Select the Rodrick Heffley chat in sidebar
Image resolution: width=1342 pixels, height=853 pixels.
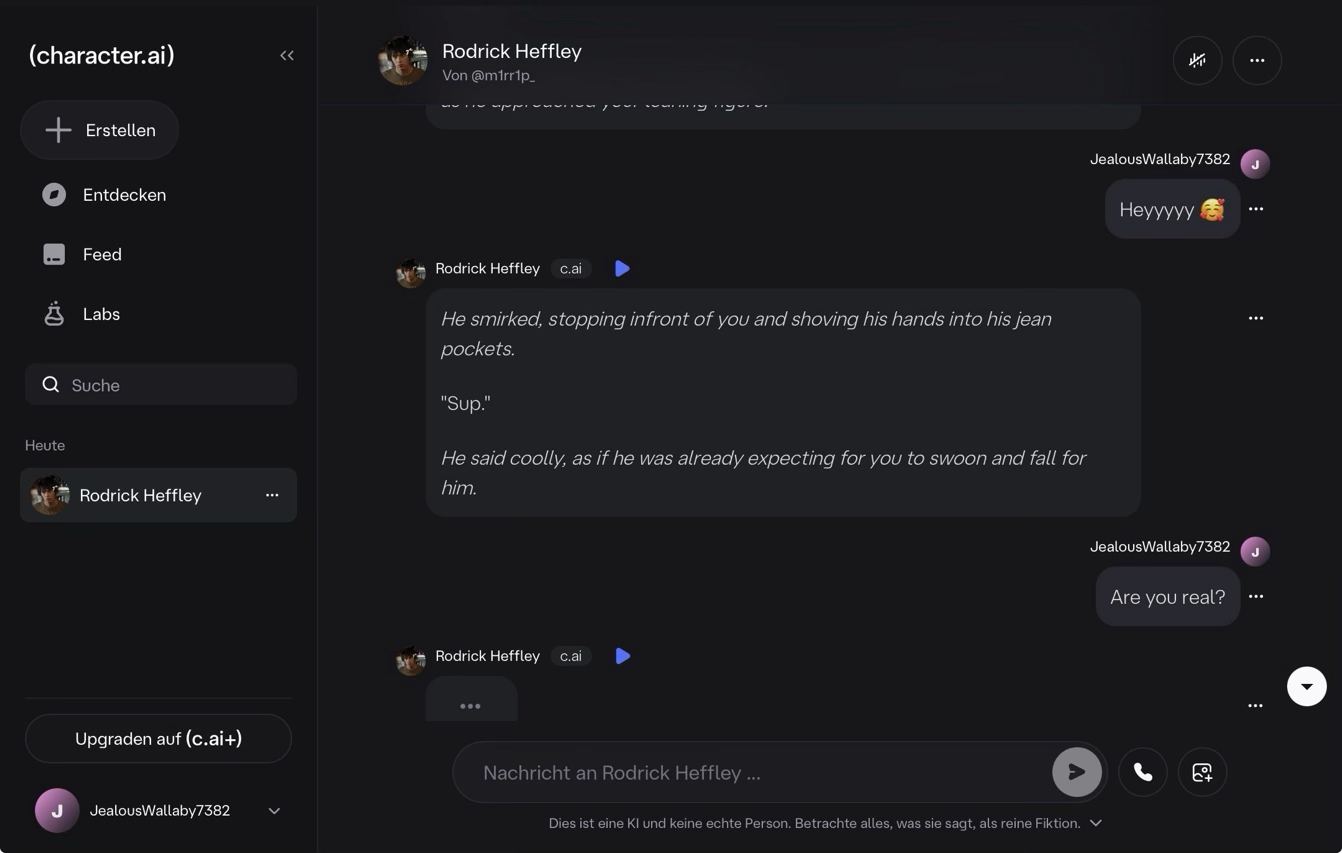pos(140,495)
